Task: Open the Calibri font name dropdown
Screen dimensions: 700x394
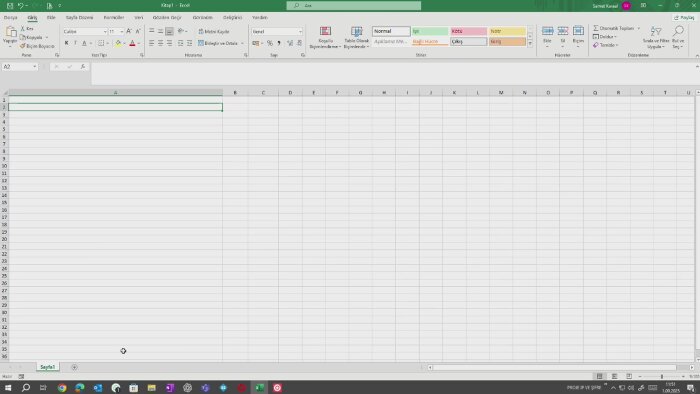Action: point(105,32)
